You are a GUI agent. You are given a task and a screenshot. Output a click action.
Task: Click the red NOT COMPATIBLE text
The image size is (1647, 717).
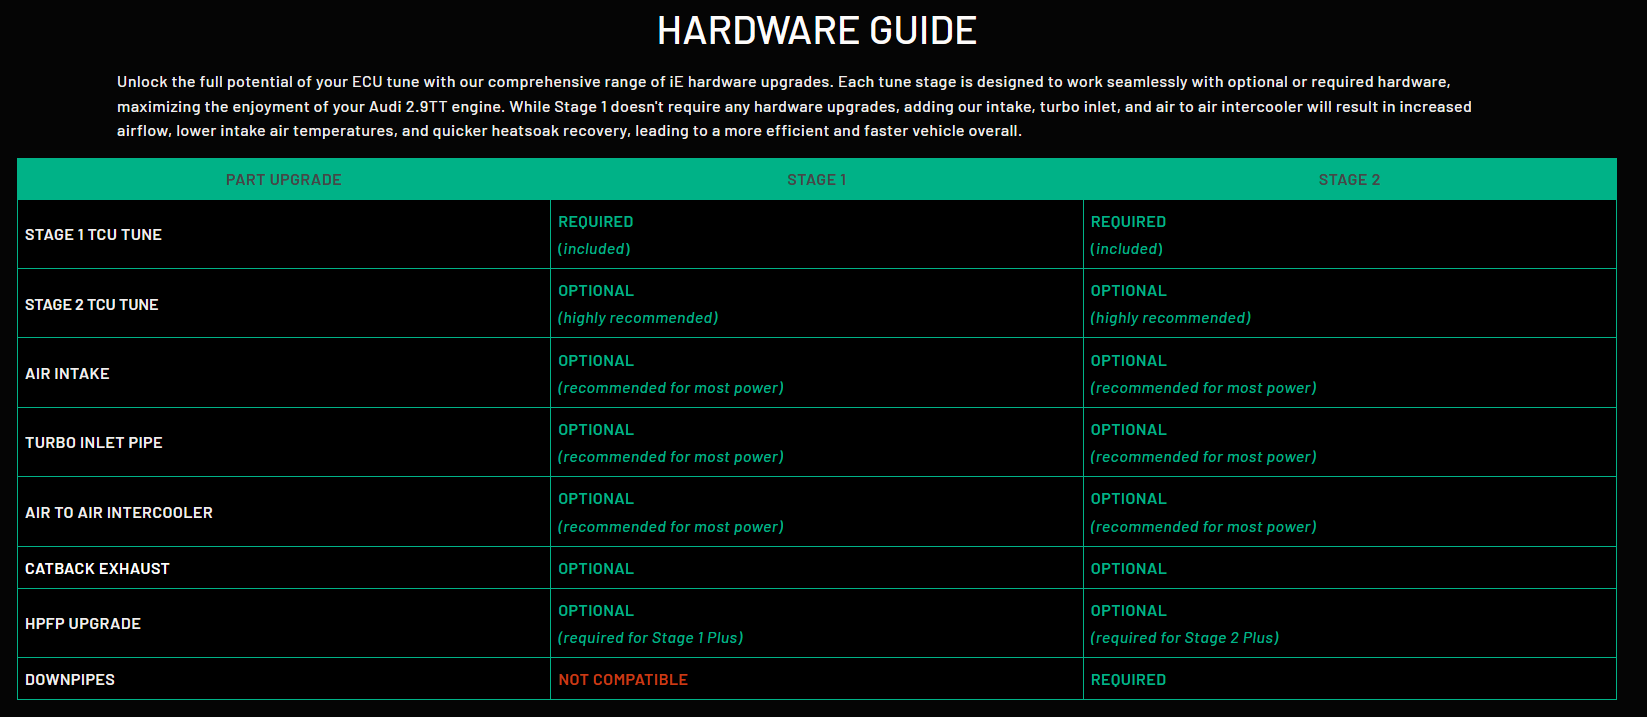[x=623, y=680]
